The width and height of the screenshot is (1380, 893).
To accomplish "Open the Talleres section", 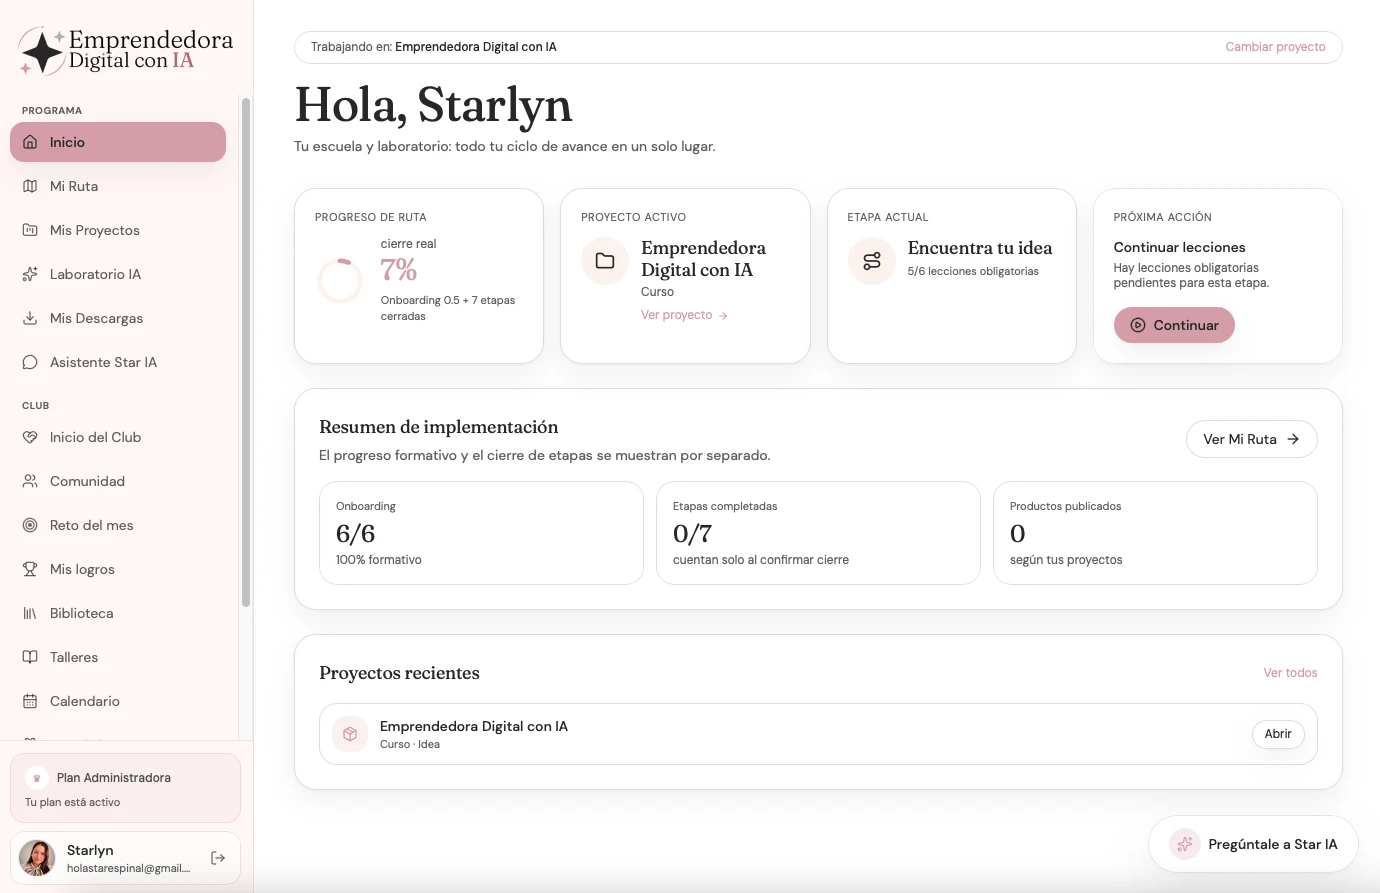I will point(118,657).
